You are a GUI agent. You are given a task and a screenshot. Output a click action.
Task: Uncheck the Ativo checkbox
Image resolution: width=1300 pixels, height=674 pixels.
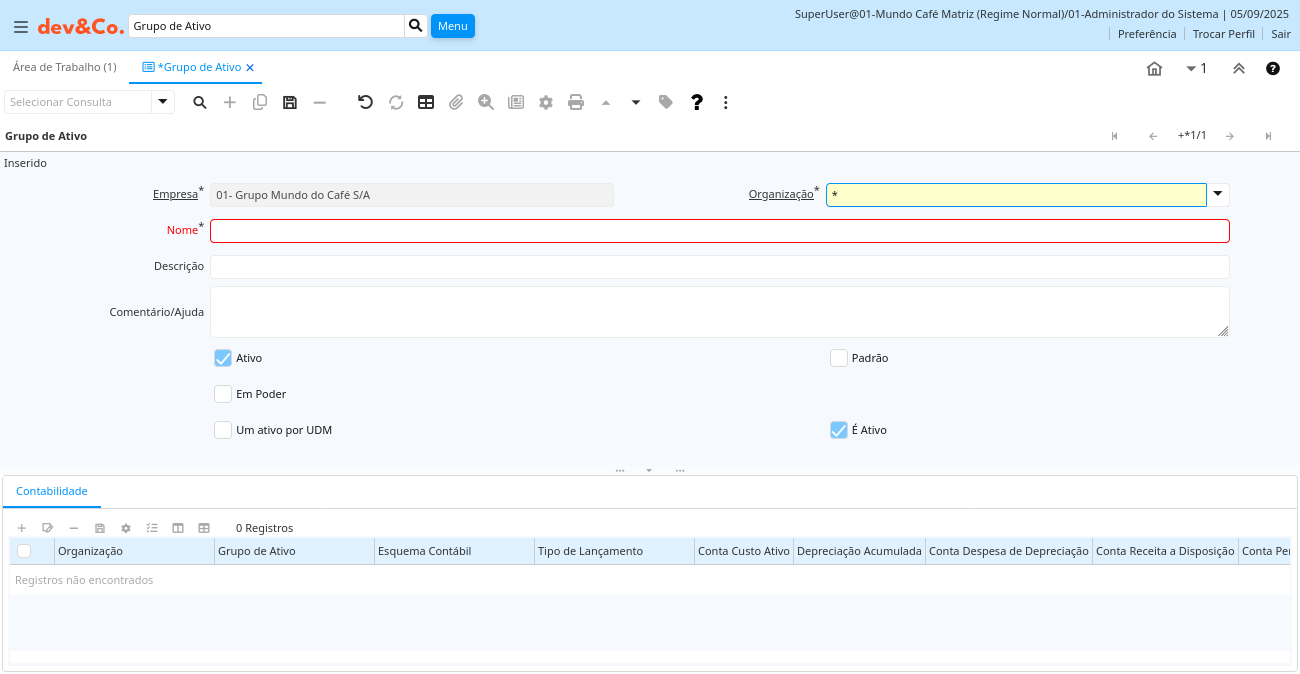coord(223,358)
